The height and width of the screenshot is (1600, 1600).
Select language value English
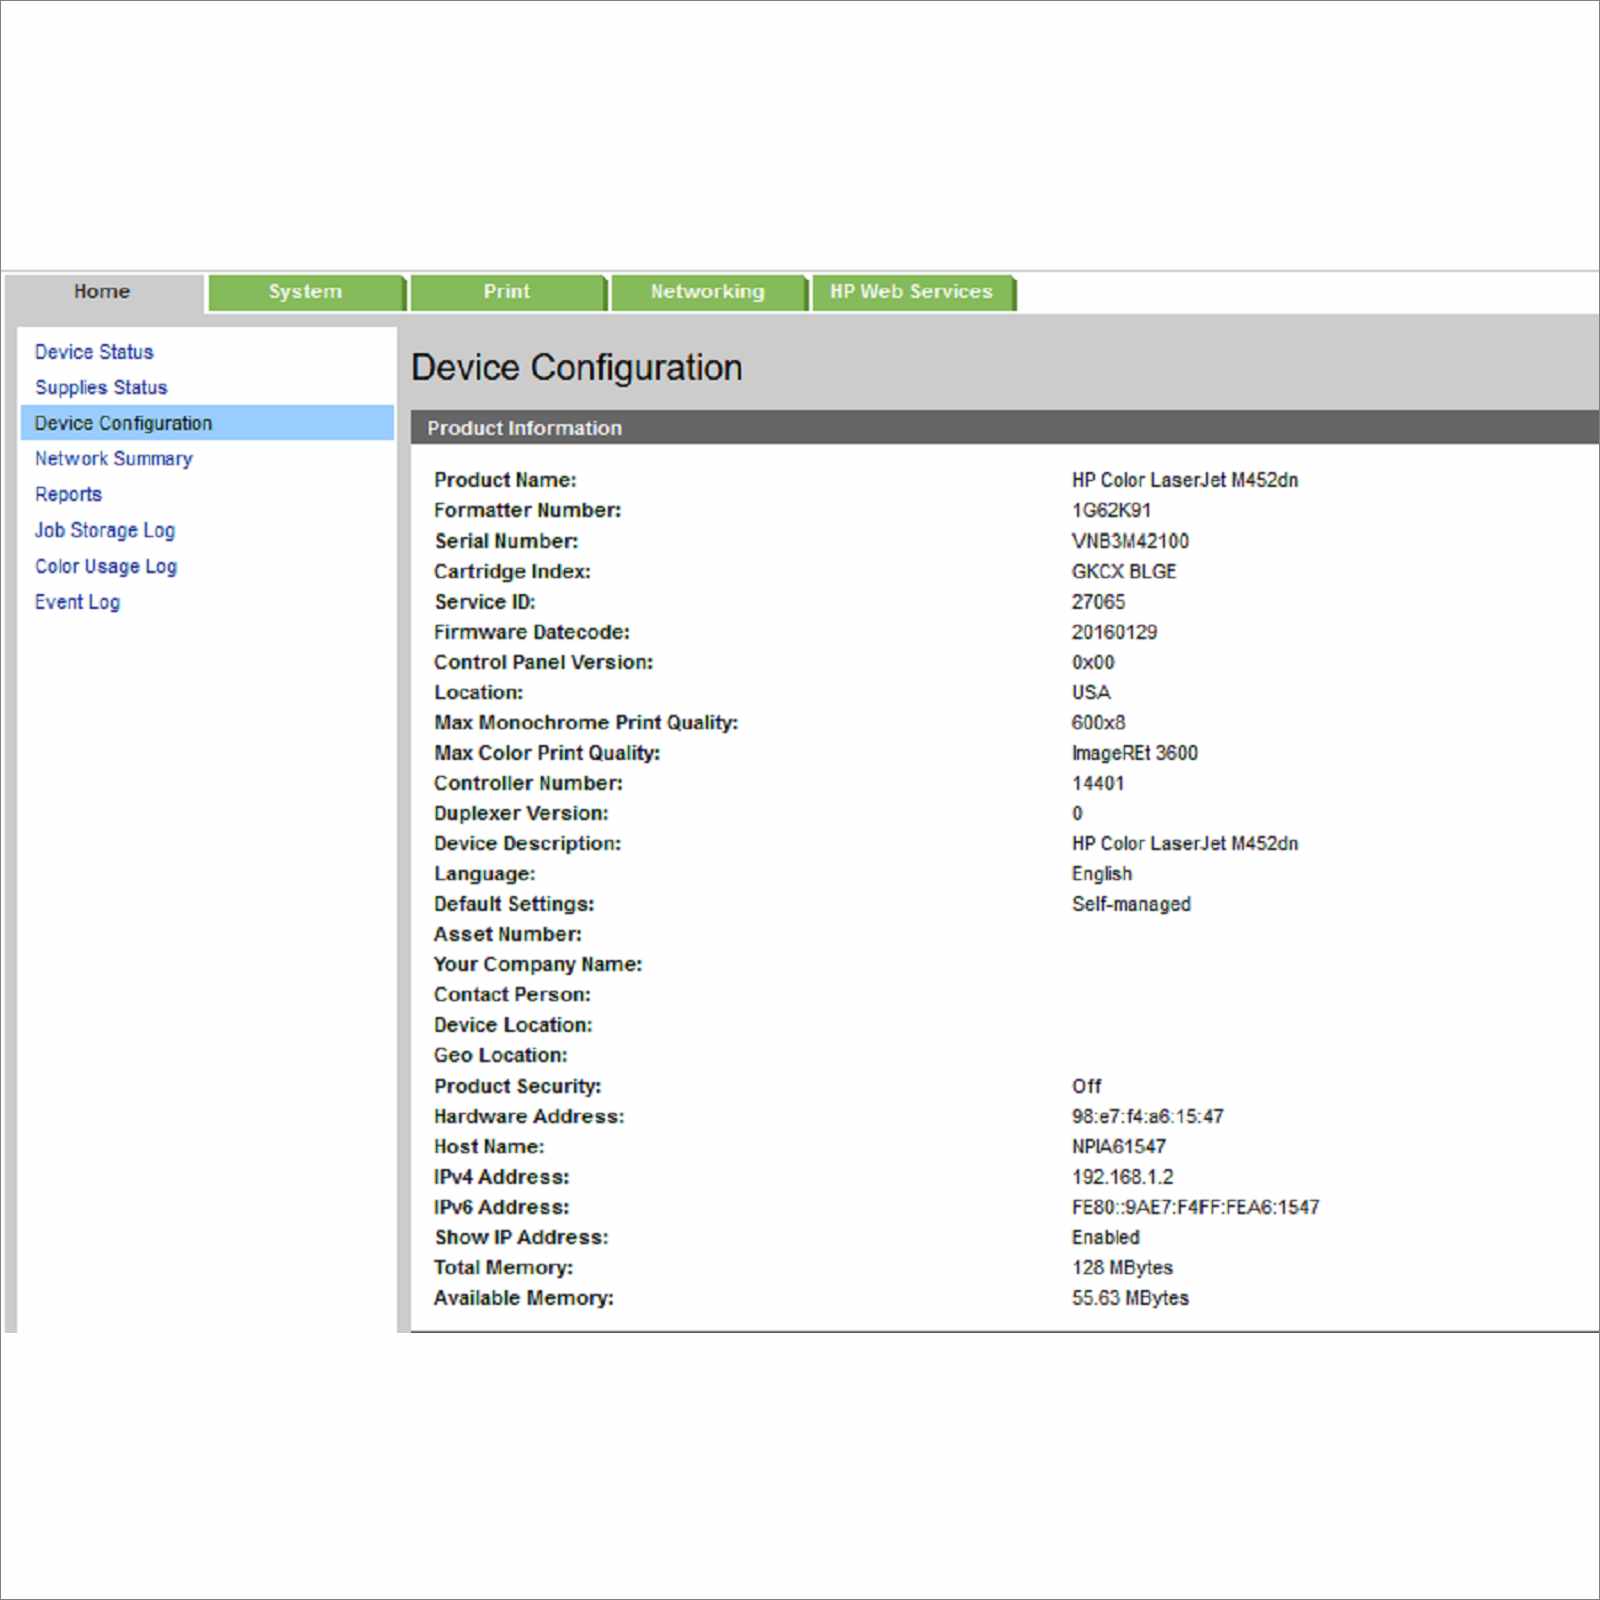click(1102, 874)
